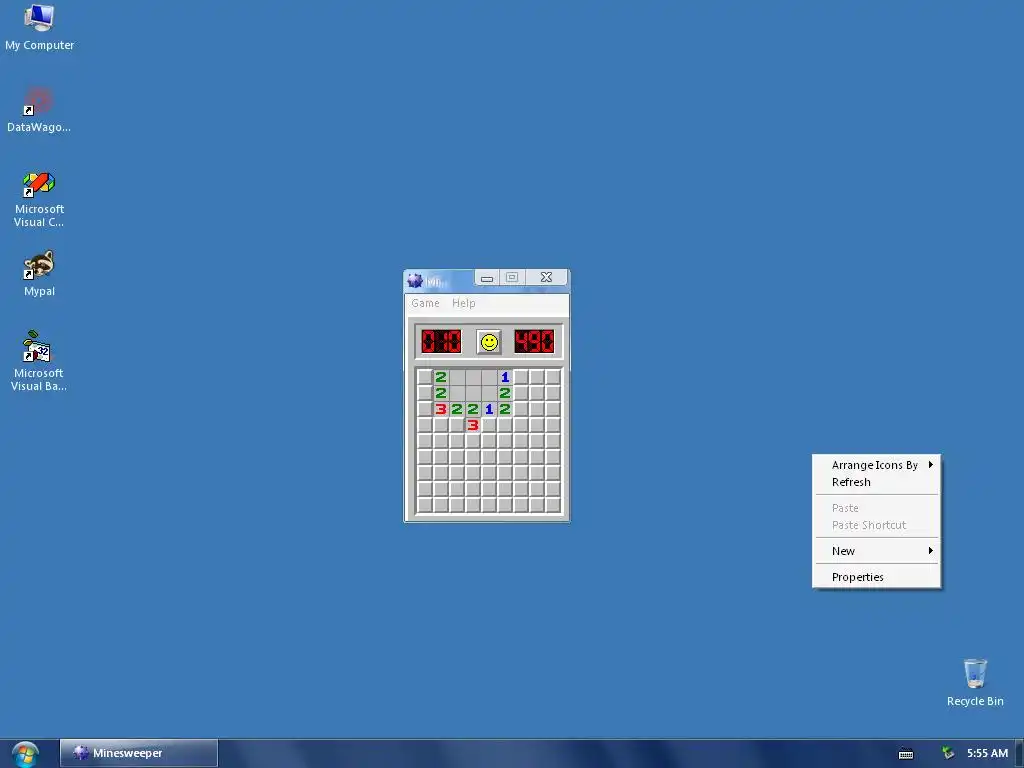This screenshot has width=1024, height=768.
Task: Select the Mypal raccoon browser icon
Action: click(x=39, y=274)
